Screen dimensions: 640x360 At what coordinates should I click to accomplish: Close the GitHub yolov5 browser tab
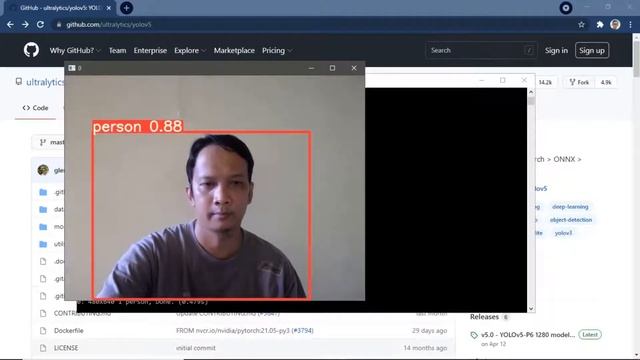[109, 8]
